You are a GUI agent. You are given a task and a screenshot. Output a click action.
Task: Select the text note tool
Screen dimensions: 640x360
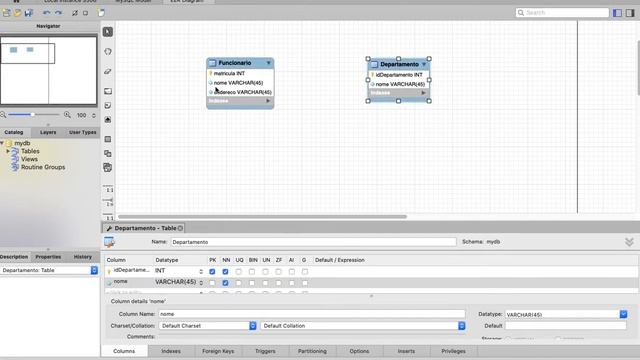click(x=108, y=105)
